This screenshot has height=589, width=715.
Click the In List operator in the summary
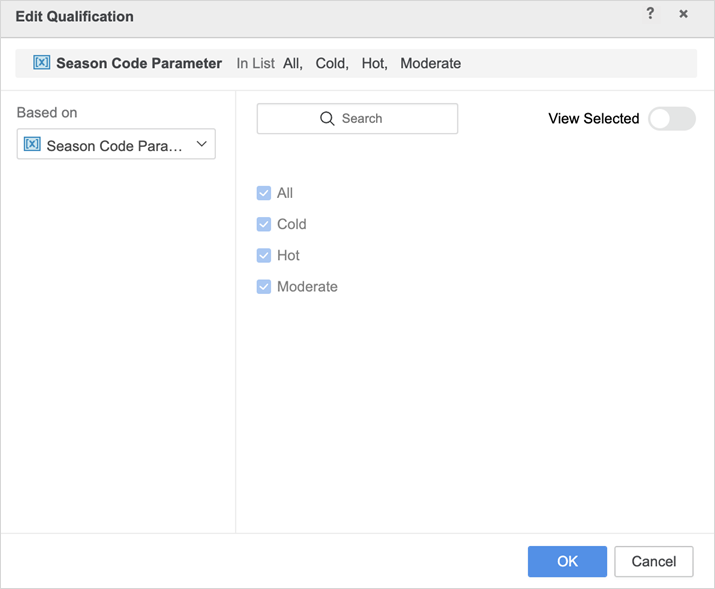coord(255,63)
